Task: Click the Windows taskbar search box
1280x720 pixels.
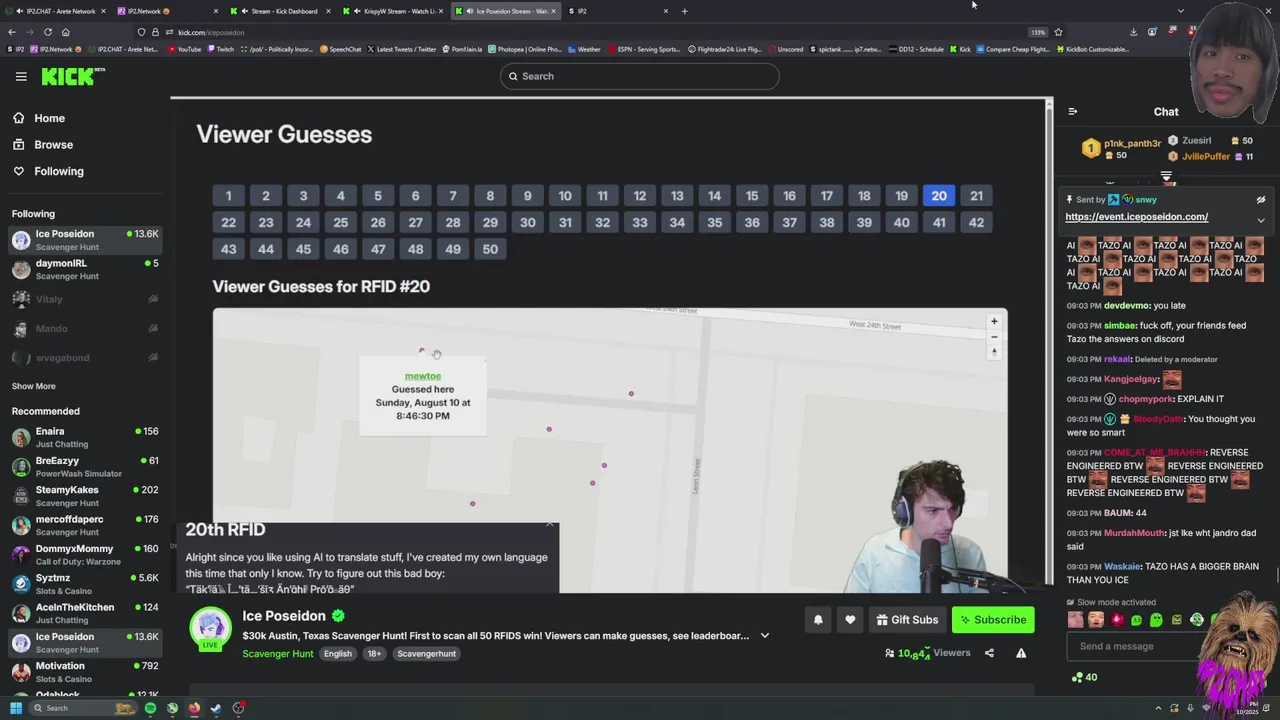Action: coord(82,708)
